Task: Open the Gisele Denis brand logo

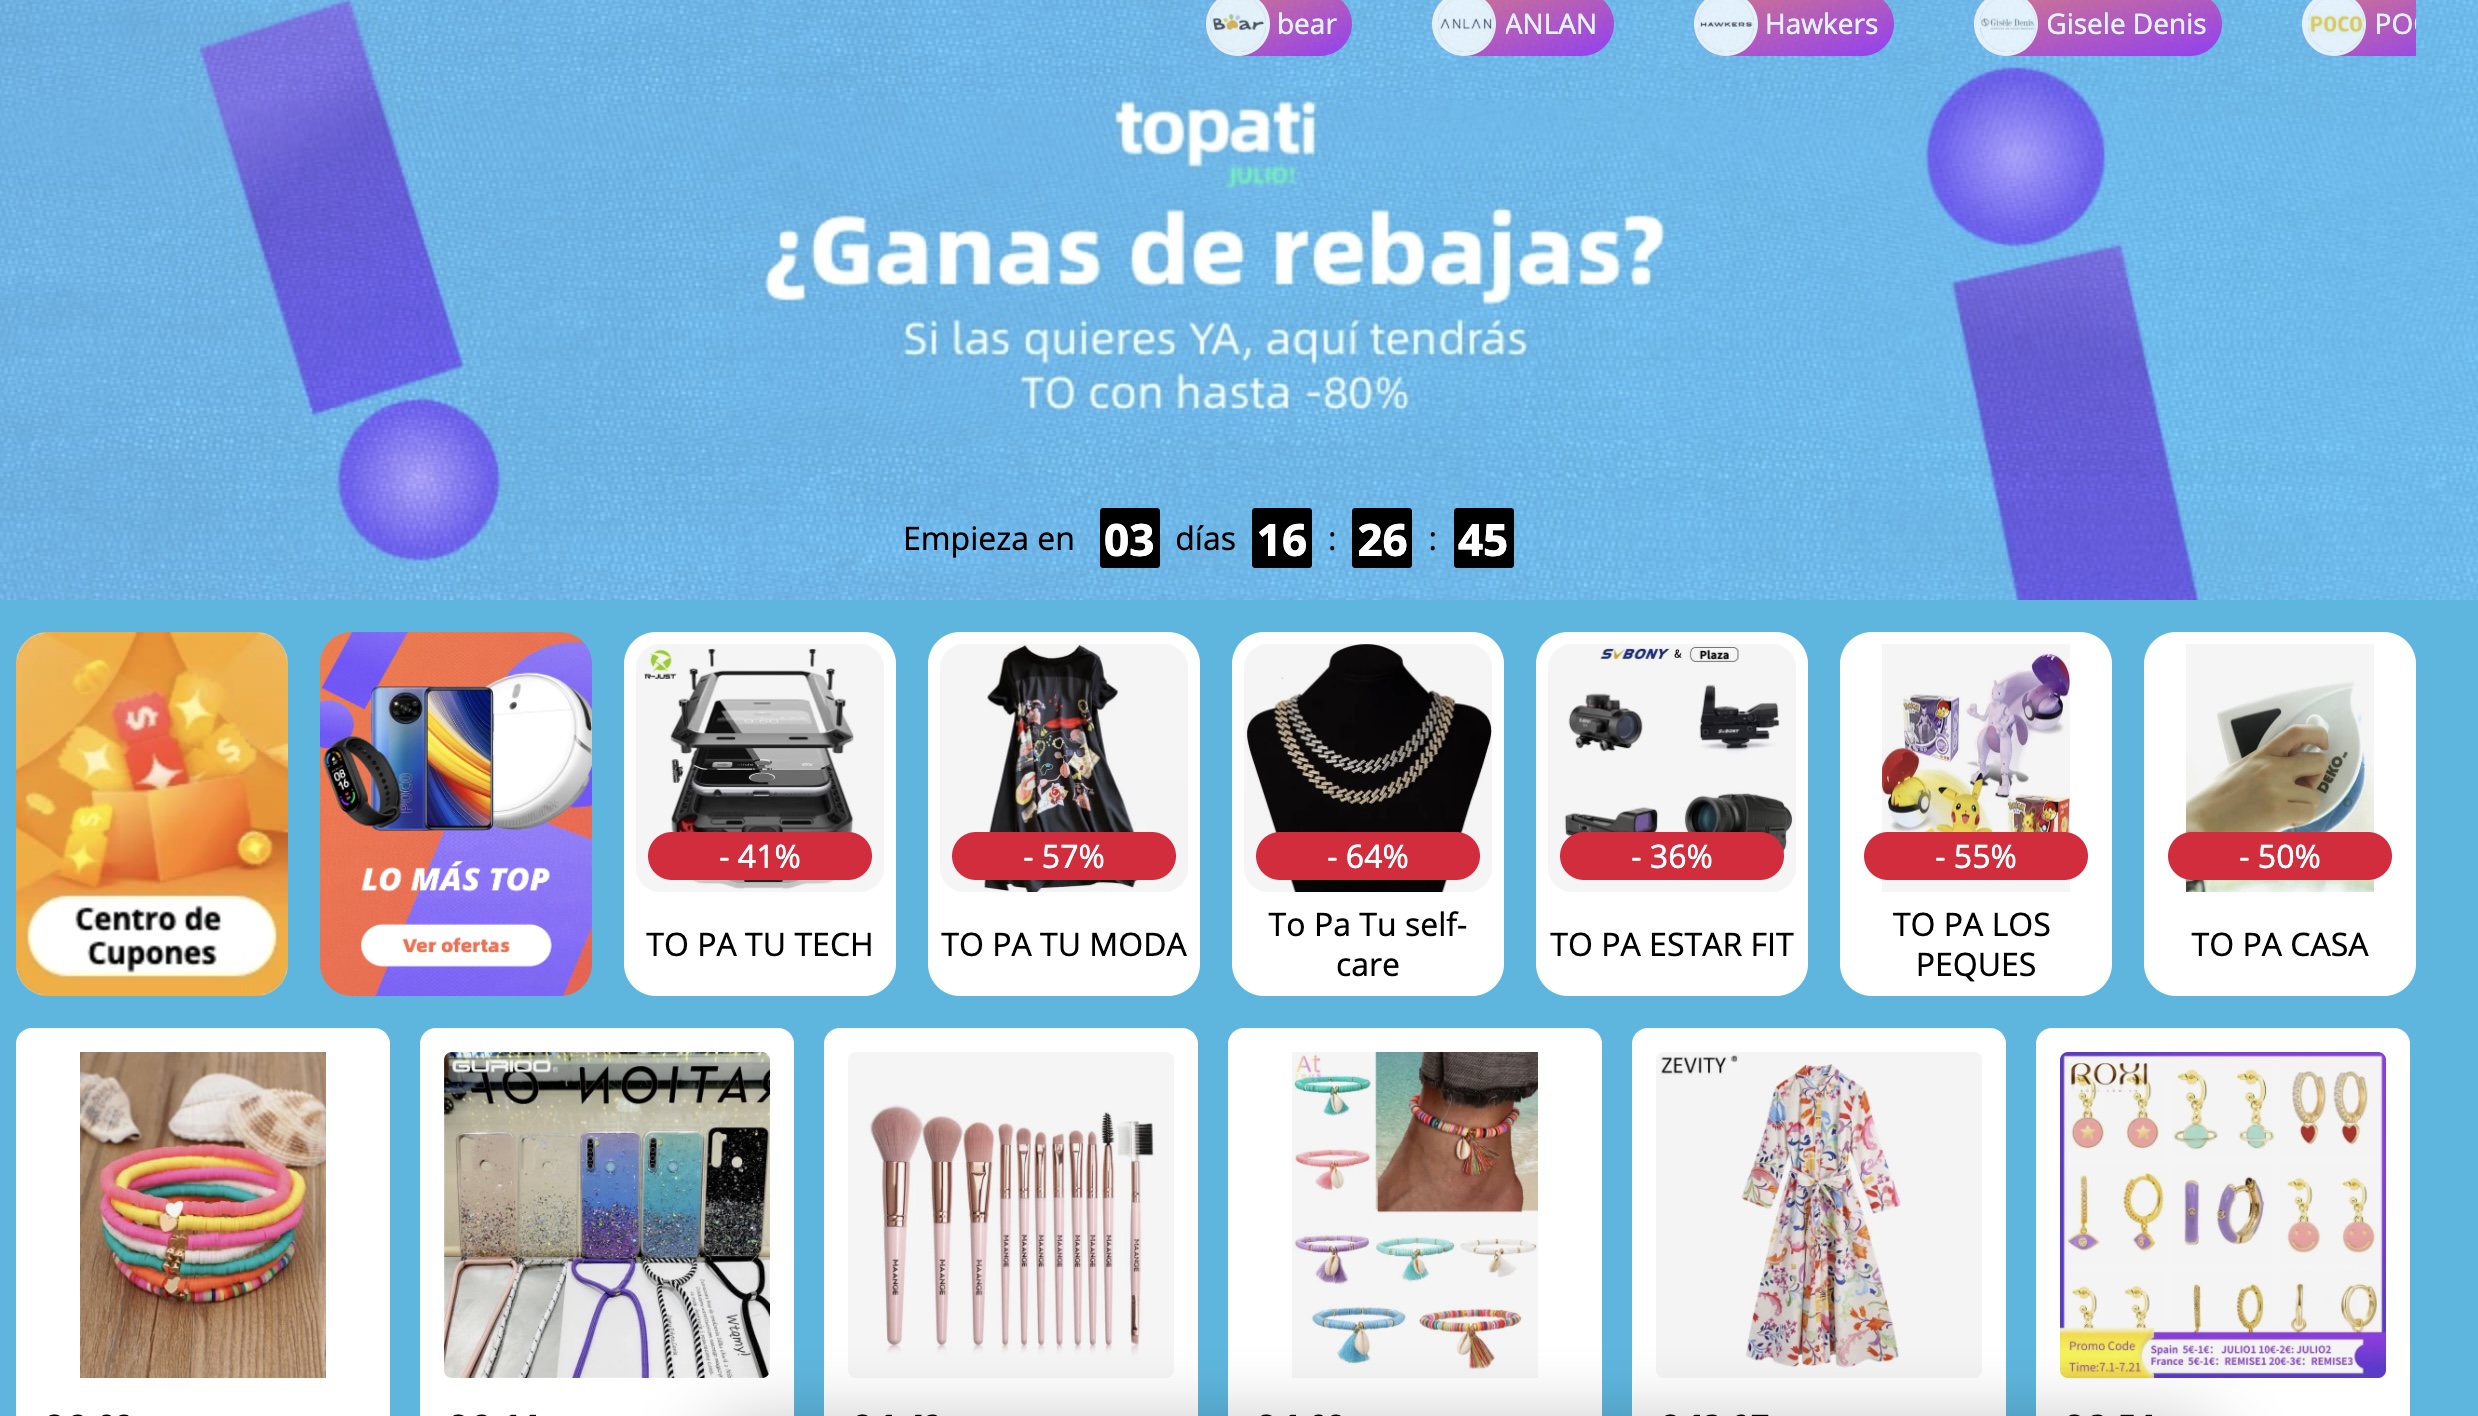Action: click(x=2005, y=24)
